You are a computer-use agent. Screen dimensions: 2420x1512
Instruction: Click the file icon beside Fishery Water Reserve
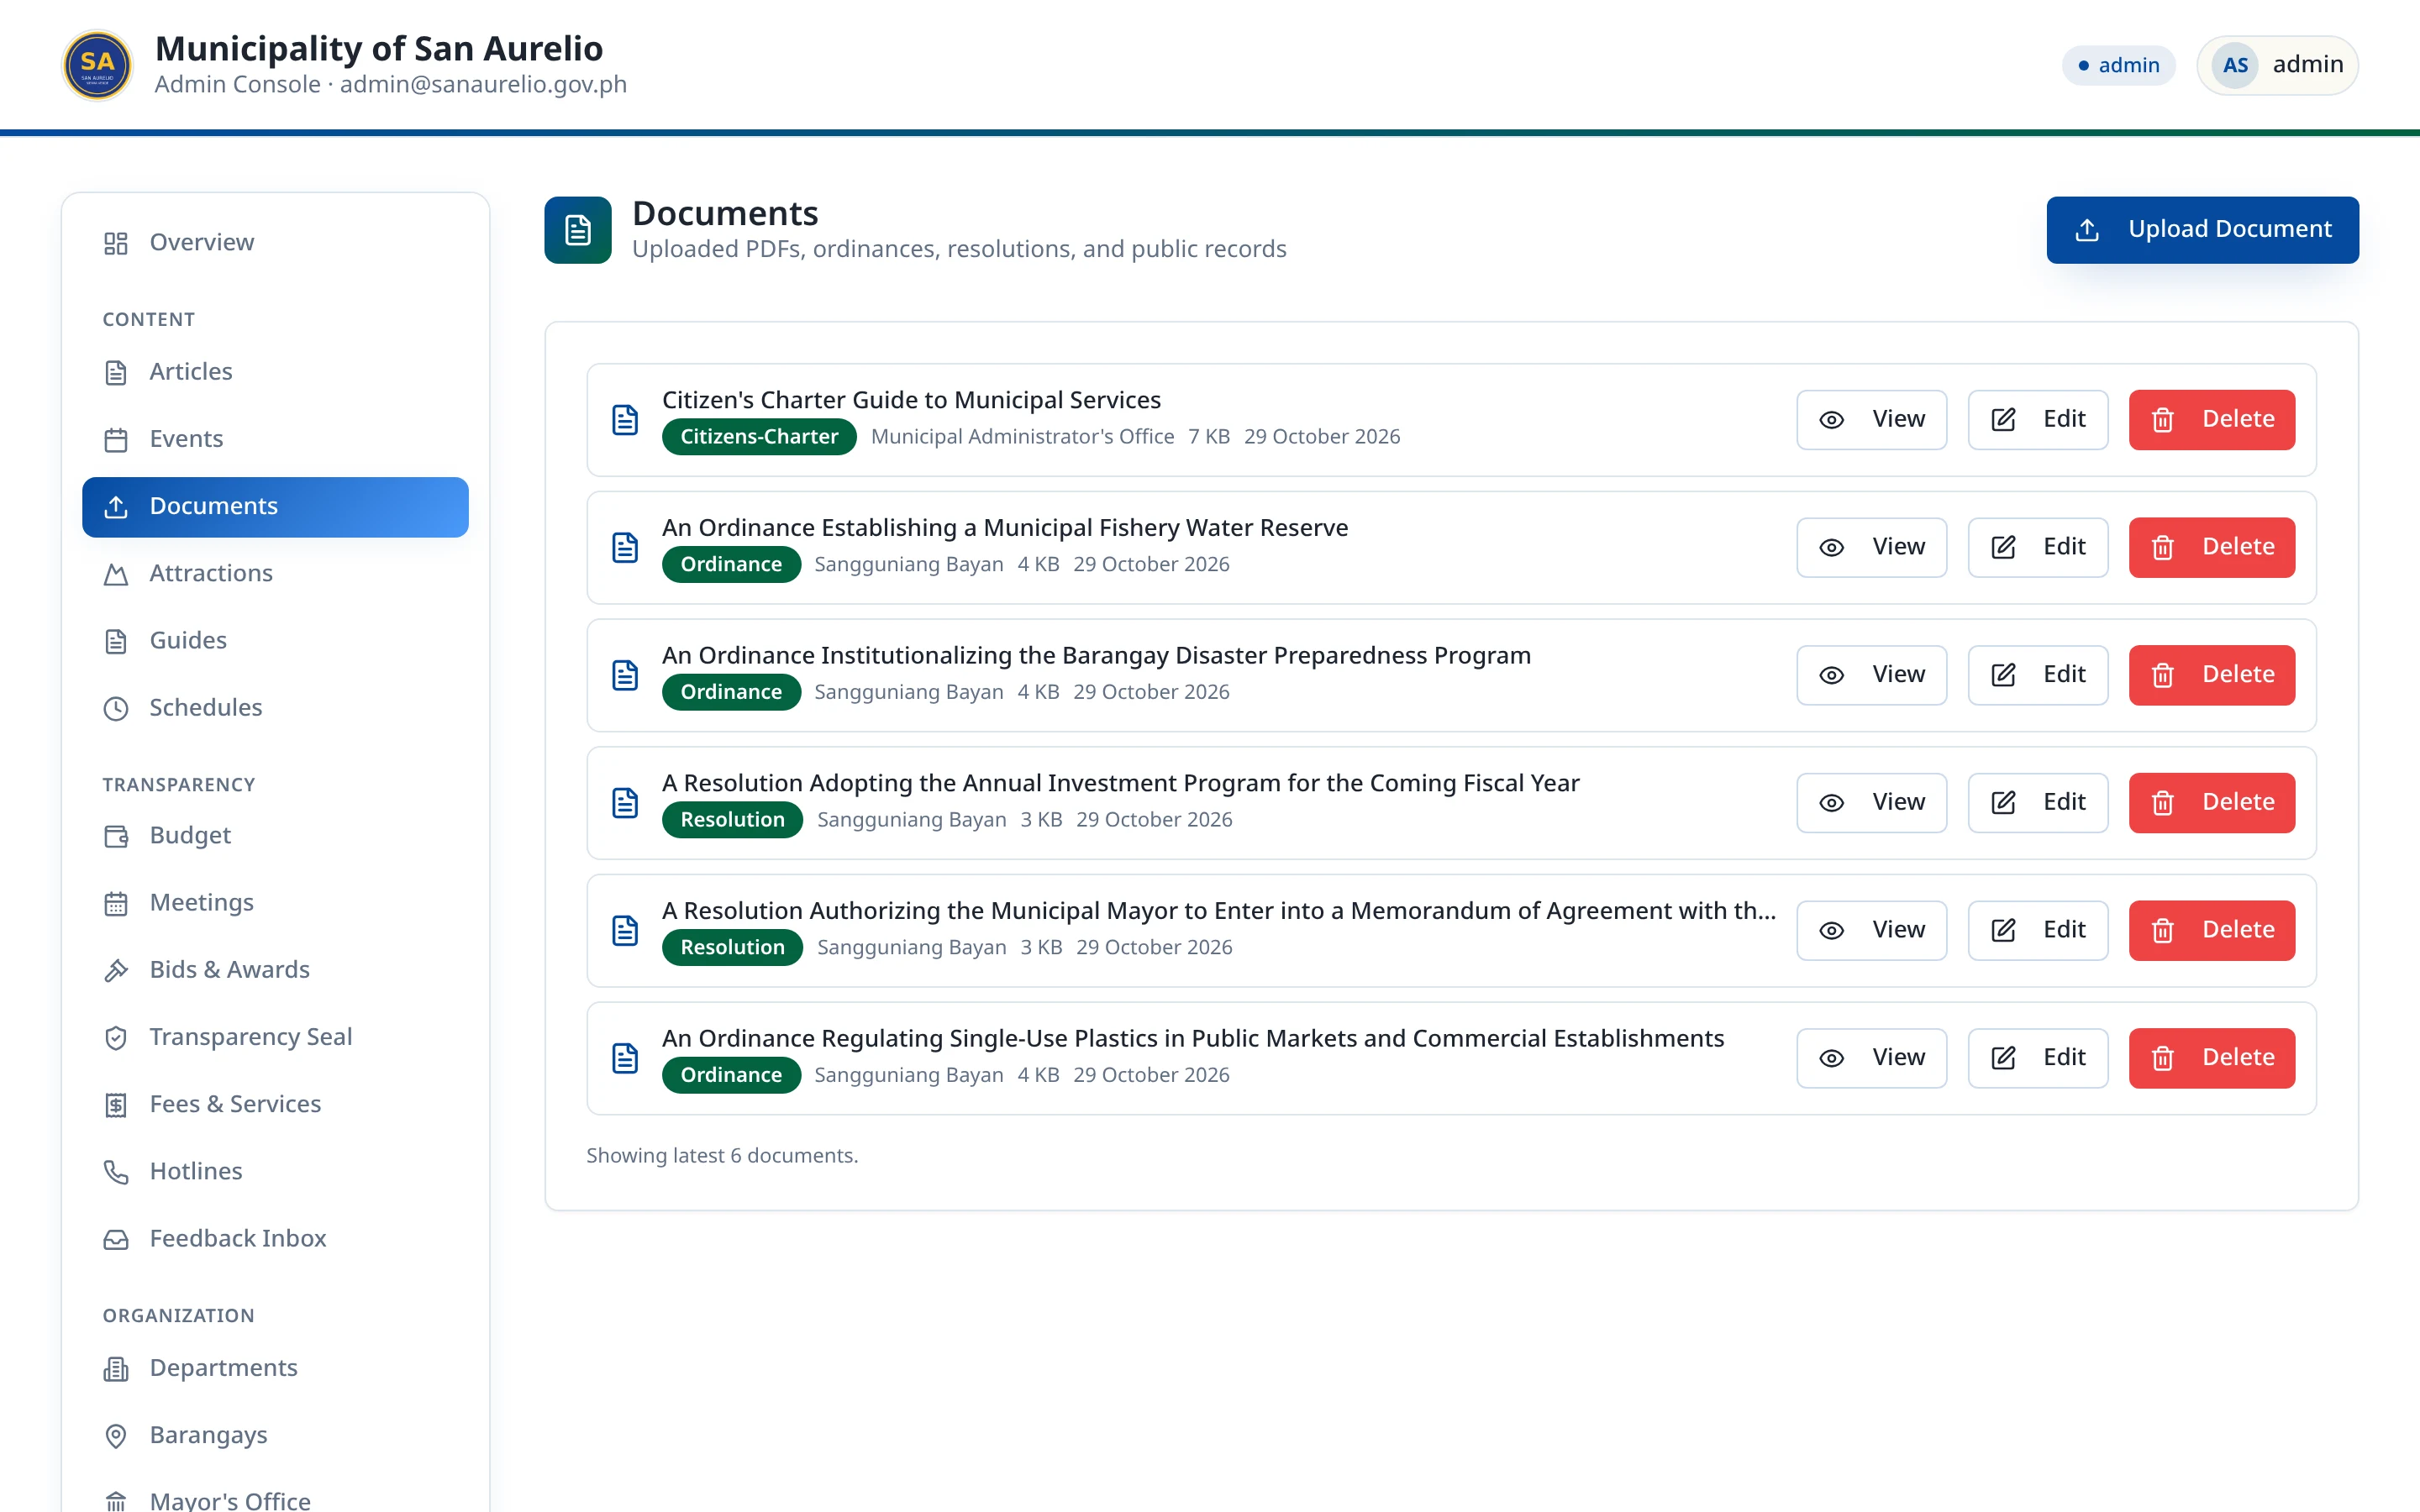coord(625,548)
